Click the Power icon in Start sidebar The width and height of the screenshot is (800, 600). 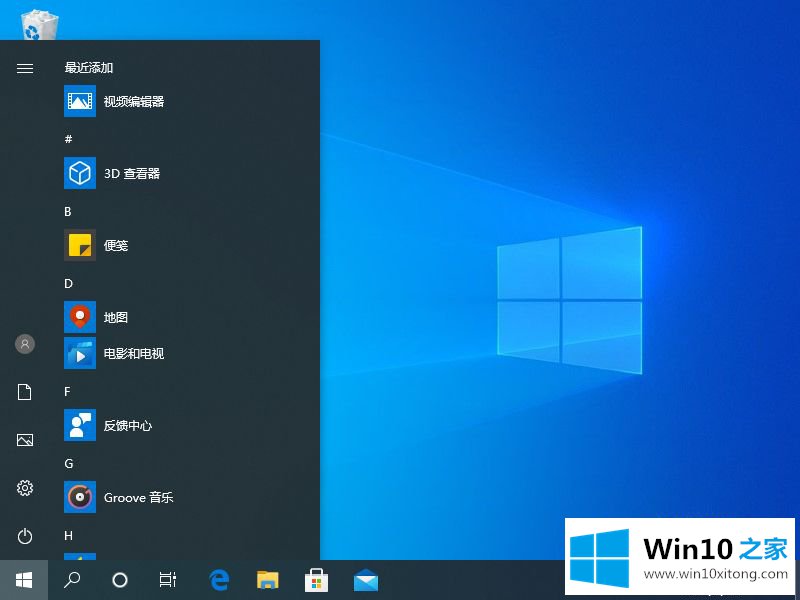25,536
